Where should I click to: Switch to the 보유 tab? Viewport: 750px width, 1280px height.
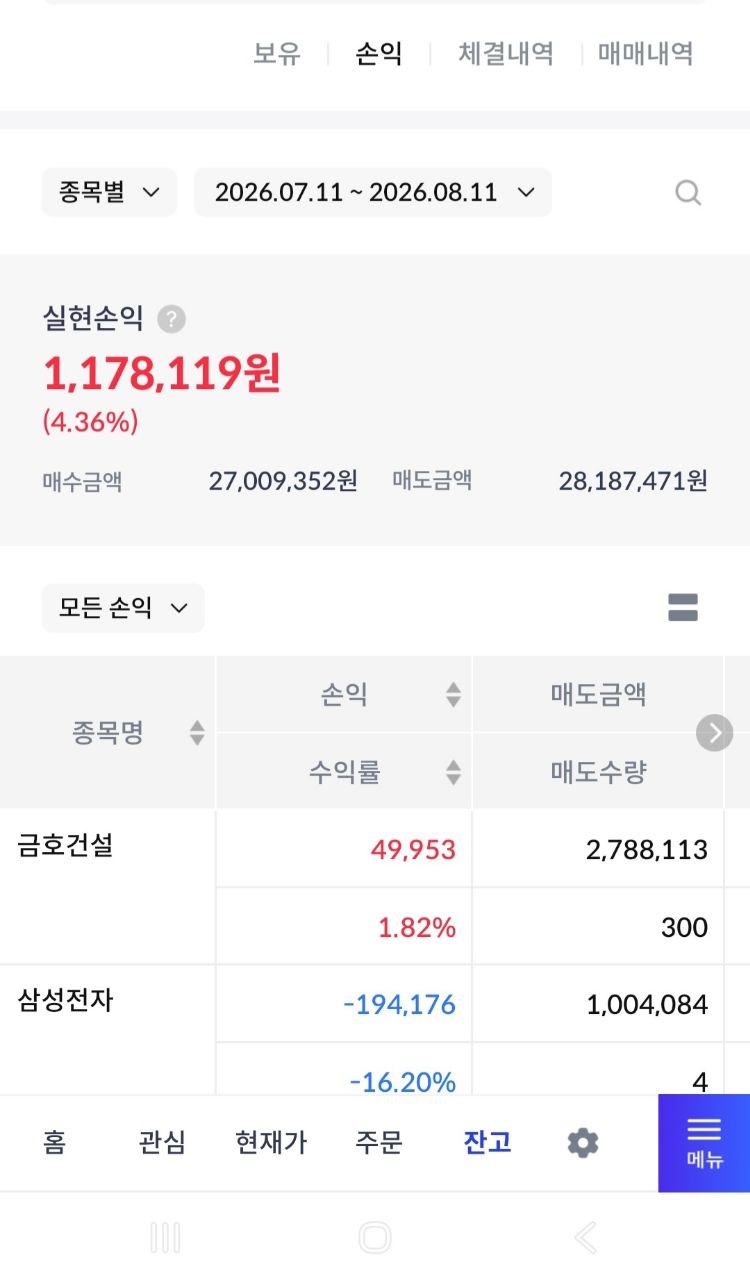tap(277, 53)
